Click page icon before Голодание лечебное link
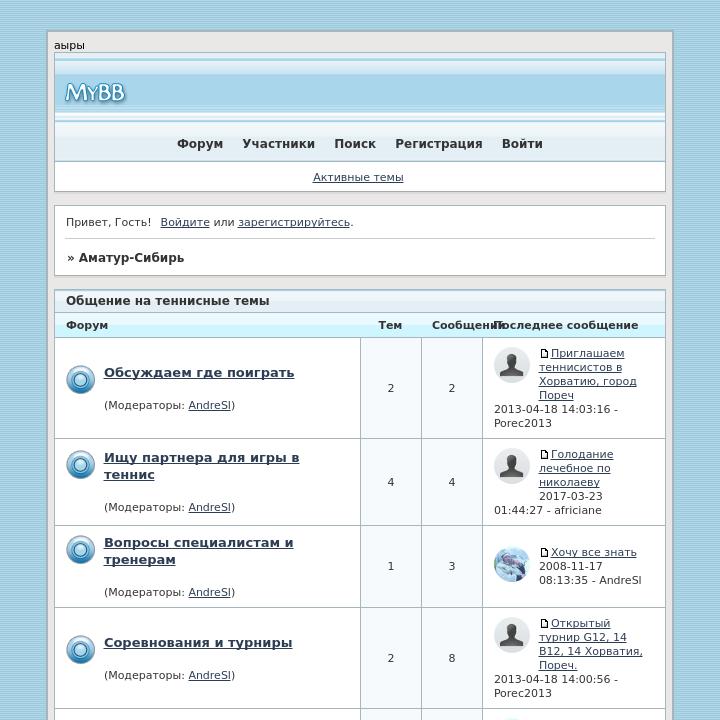The height and width of the screenshot is (720, 720). pos(544,454)
